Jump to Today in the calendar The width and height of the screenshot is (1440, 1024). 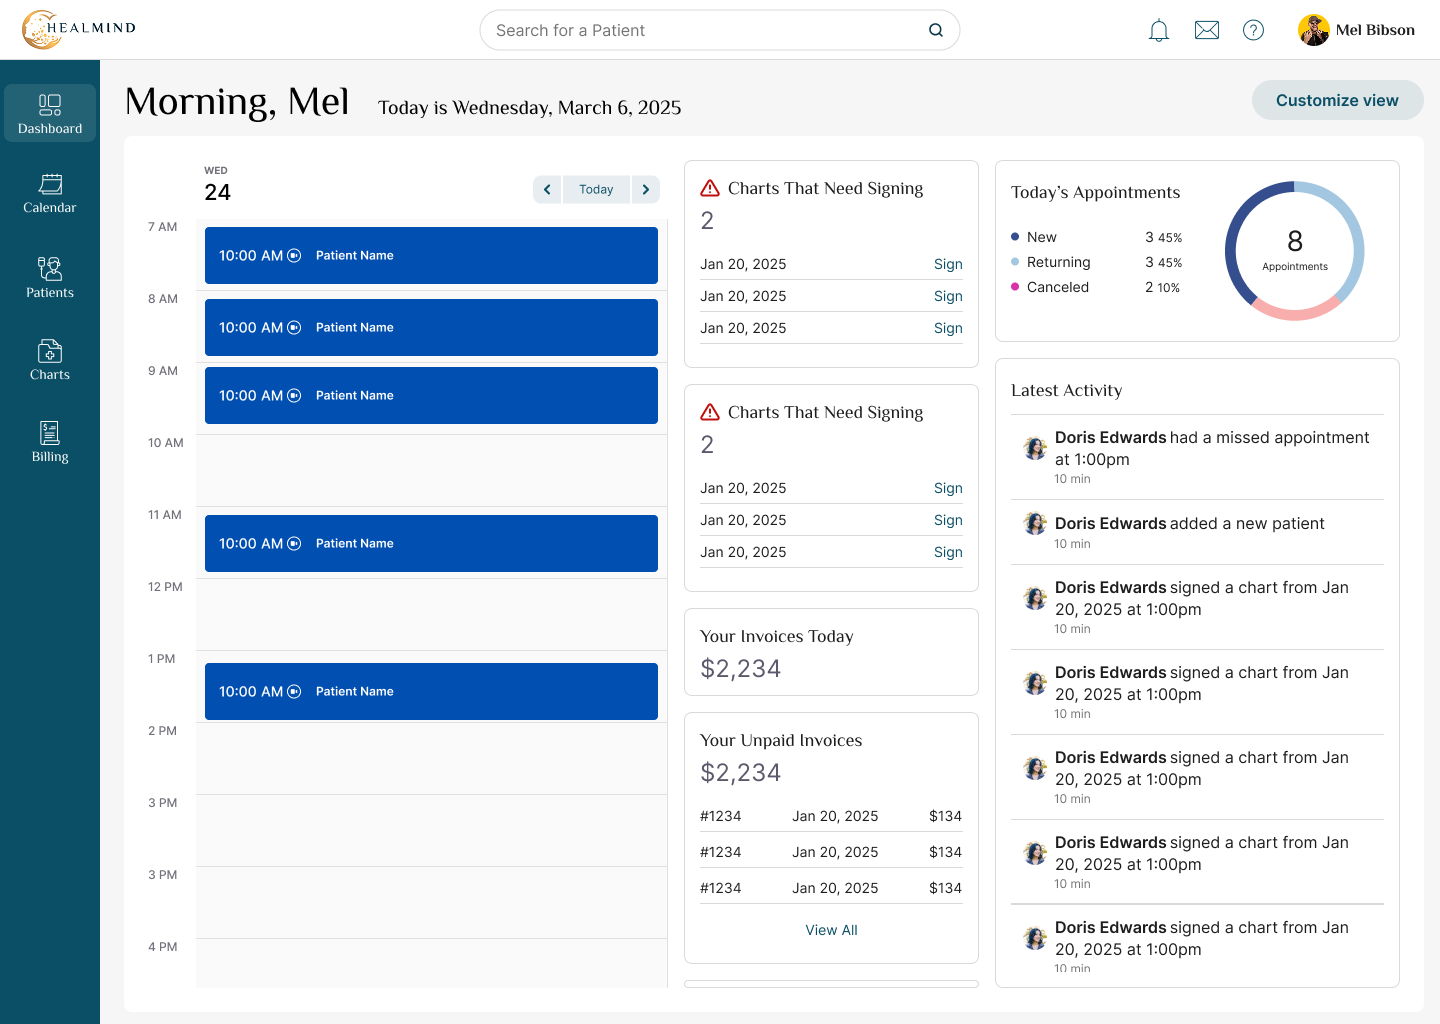(596, 189)
